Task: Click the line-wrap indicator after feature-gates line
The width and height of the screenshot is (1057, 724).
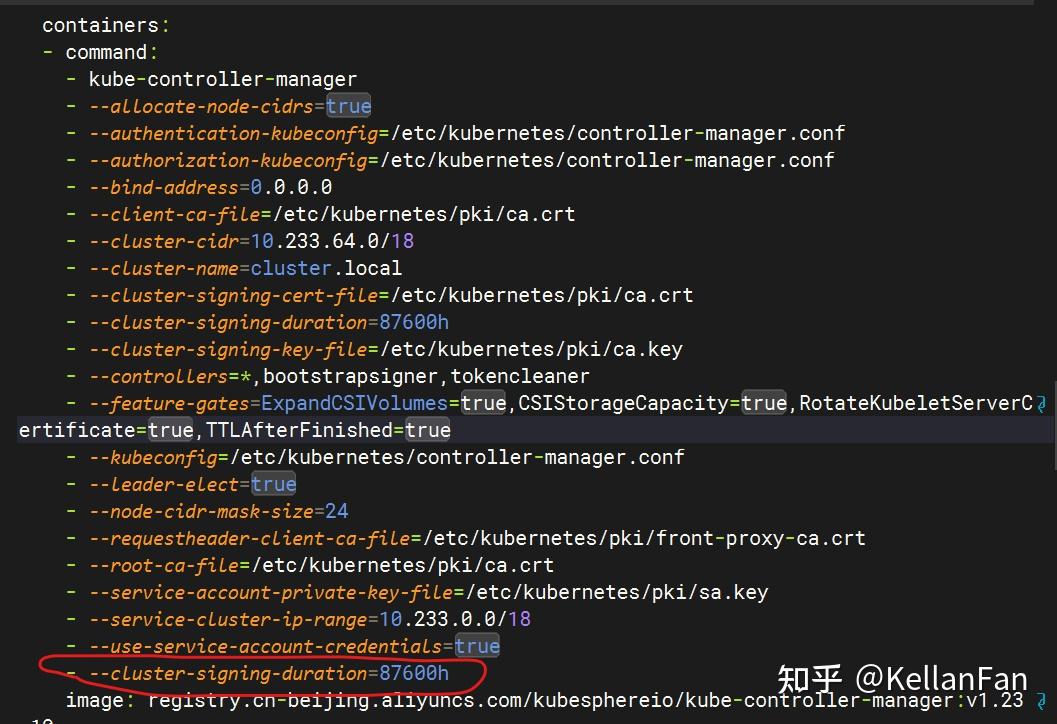Action: 1043,403
